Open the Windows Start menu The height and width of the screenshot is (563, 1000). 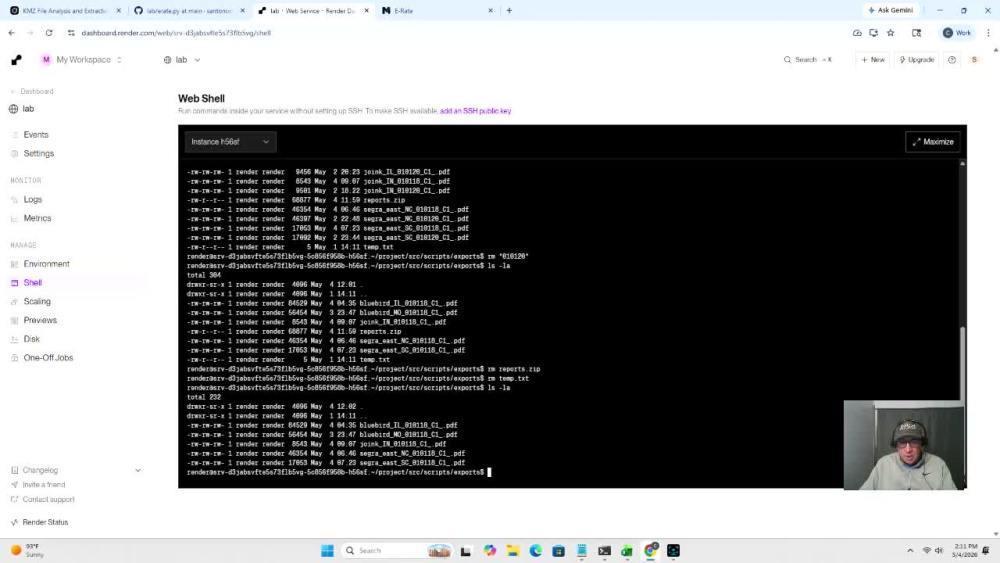pos(327,551)
